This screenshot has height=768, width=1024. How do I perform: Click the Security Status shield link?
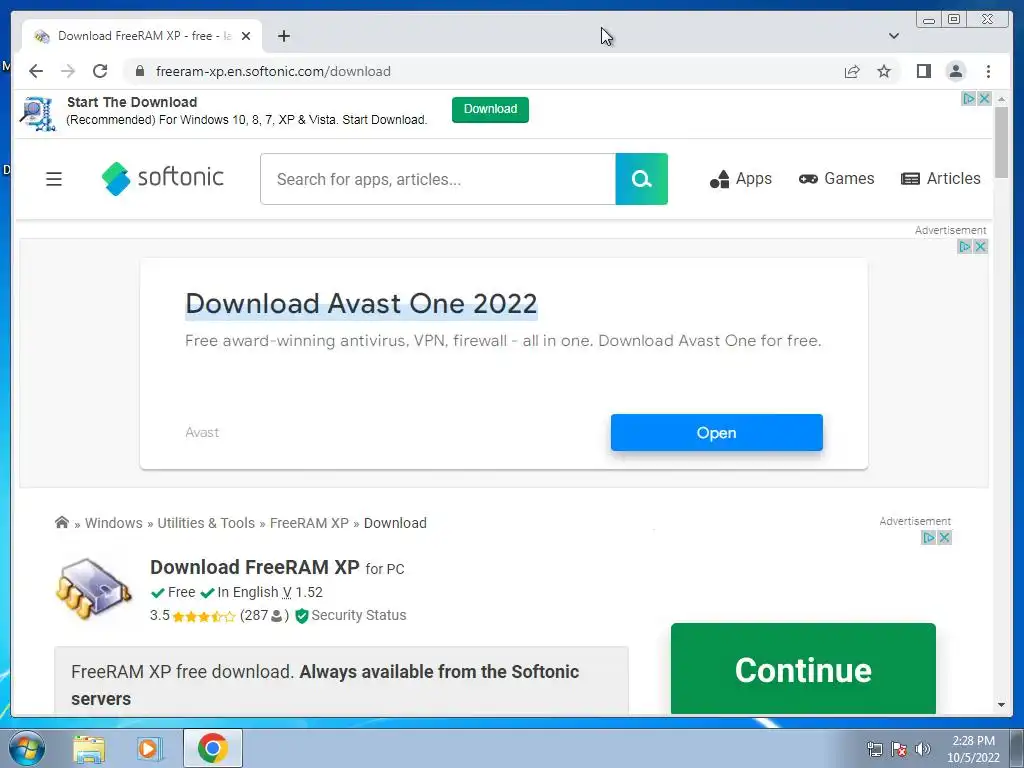[x=351, y=615]
